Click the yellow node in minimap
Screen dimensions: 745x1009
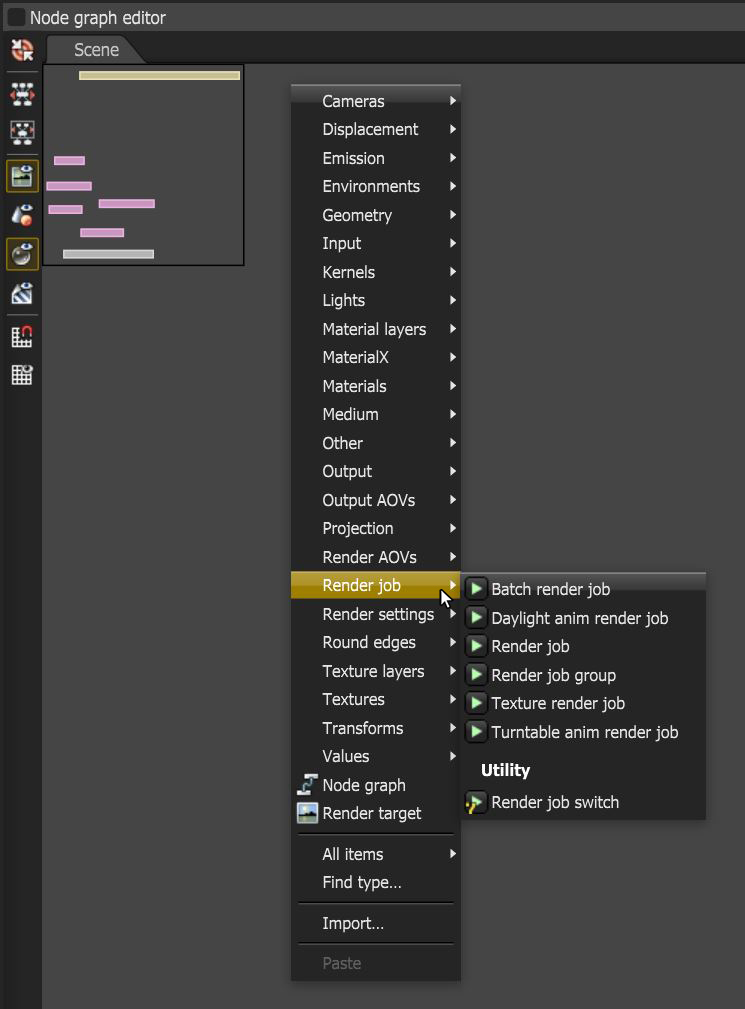pos(160,75)
